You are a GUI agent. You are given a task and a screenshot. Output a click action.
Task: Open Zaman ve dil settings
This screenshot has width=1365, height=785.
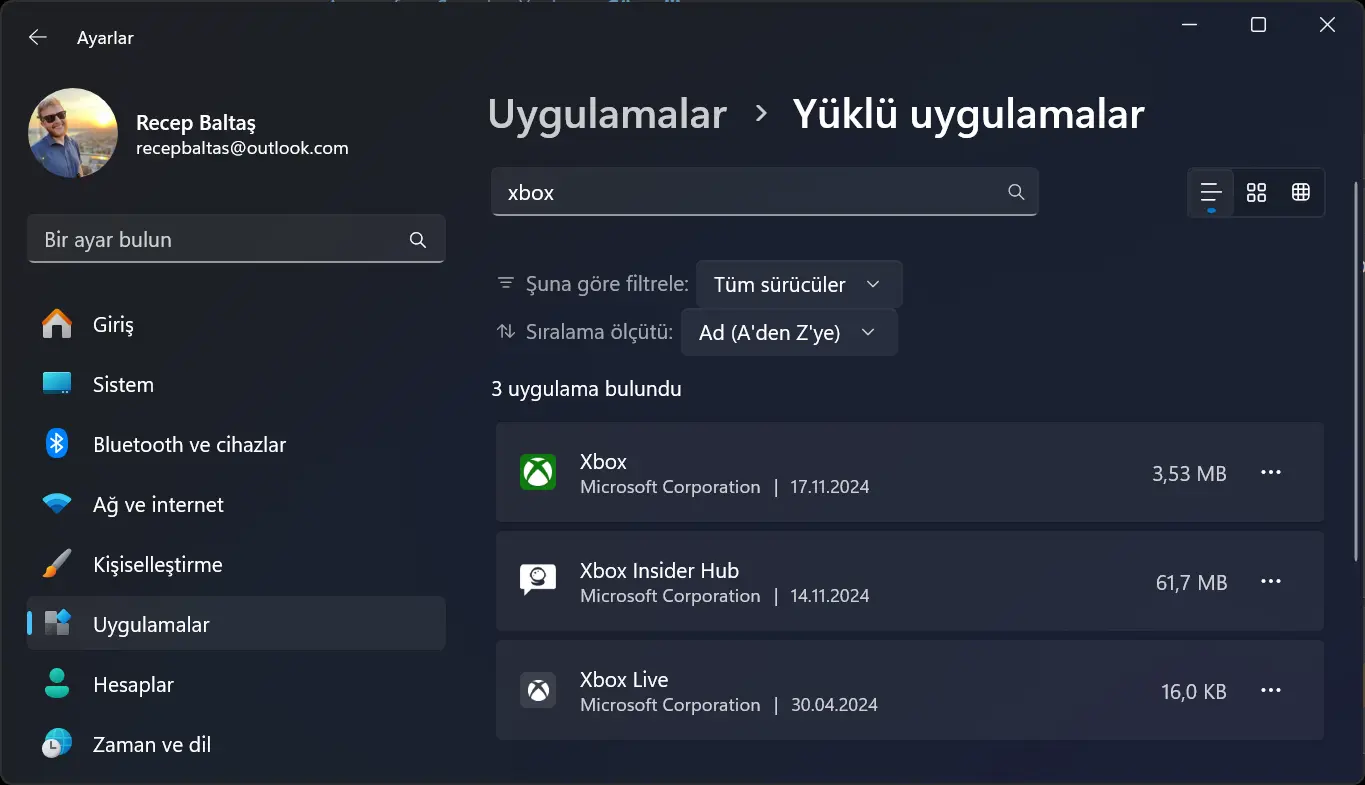point(236,745)
